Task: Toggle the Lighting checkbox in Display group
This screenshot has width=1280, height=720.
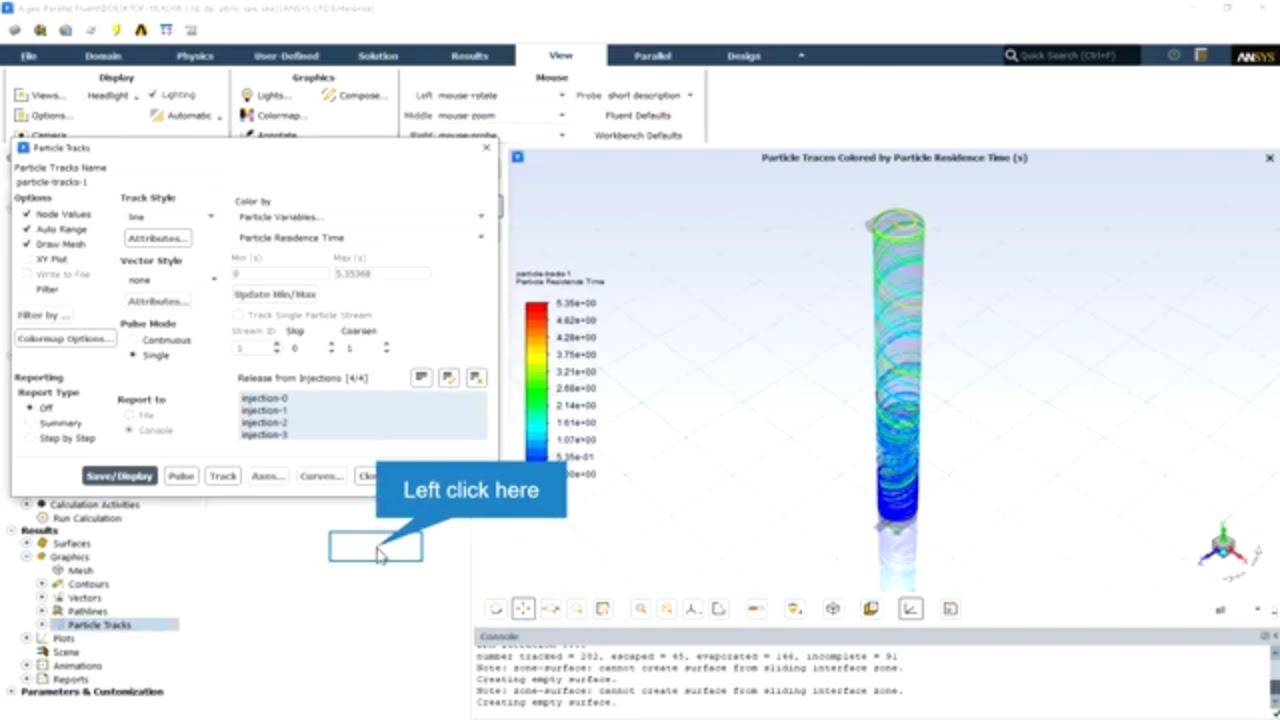Action: (153, 95)
